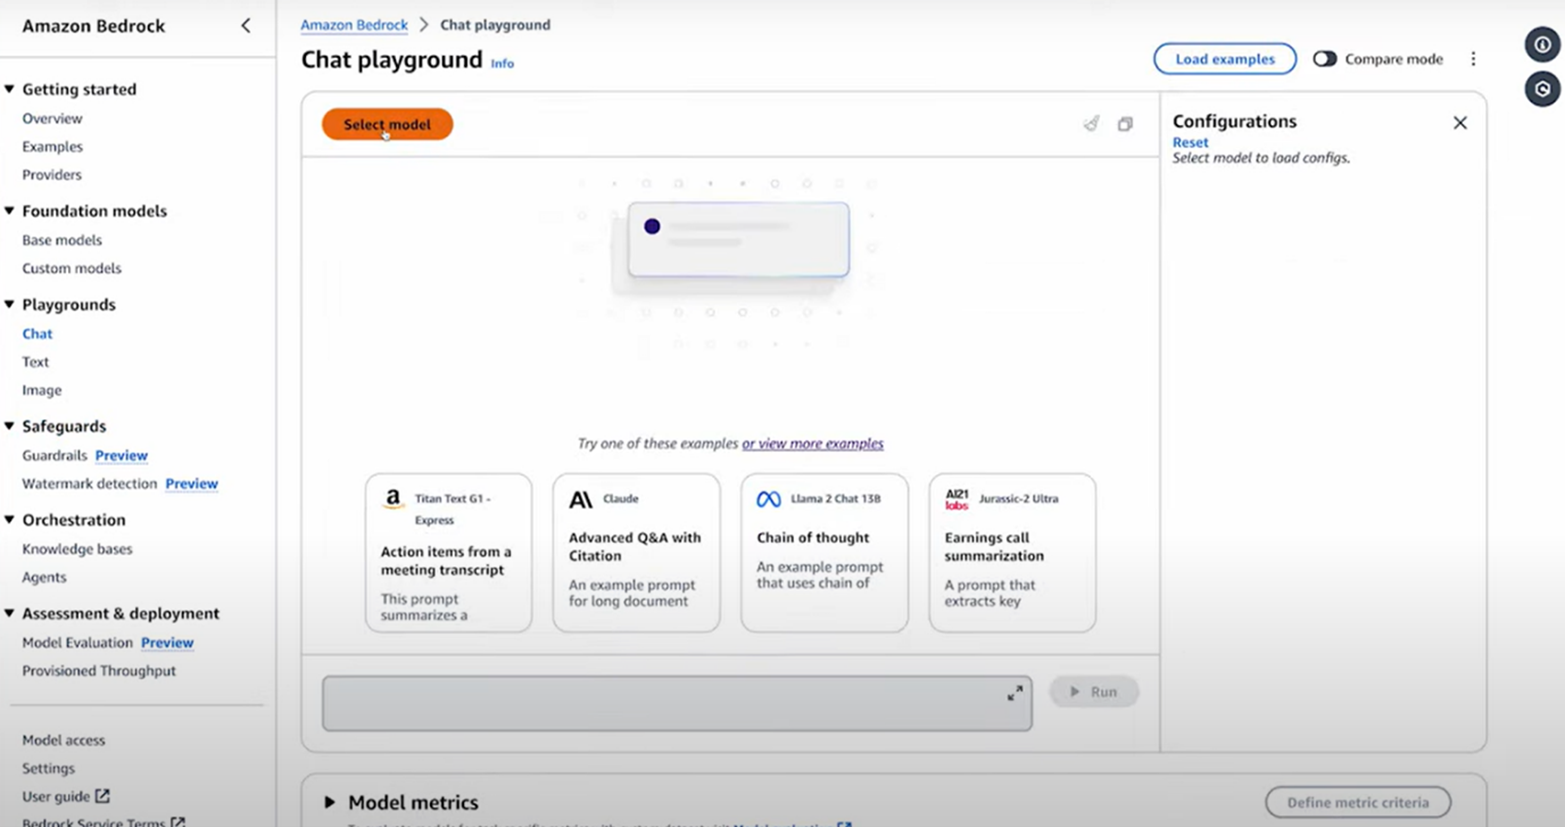The height and width of the screenshot is (827, 1565).
Task: Open Examples in sidebar
Action: tap(52, 146)
